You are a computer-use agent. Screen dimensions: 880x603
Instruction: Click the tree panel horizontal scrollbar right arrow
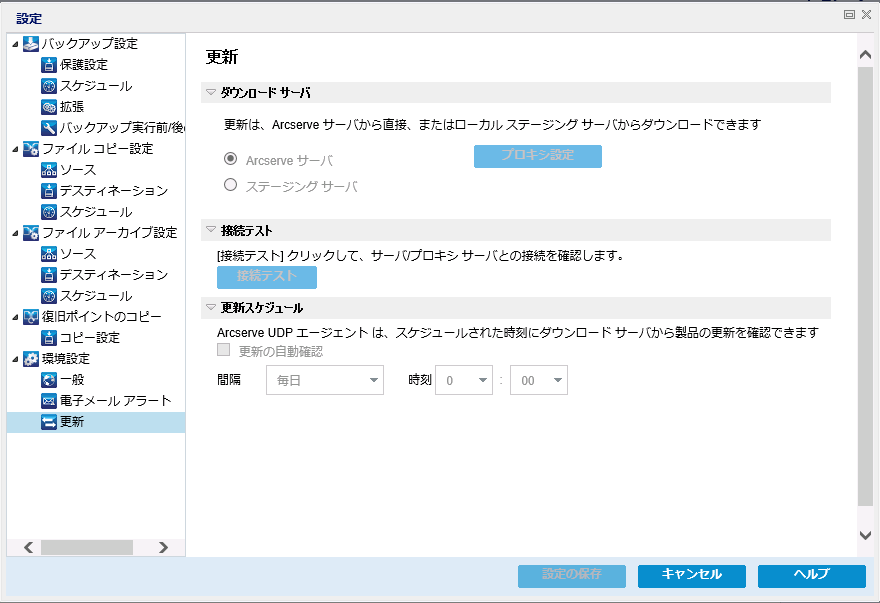point(163,547)
